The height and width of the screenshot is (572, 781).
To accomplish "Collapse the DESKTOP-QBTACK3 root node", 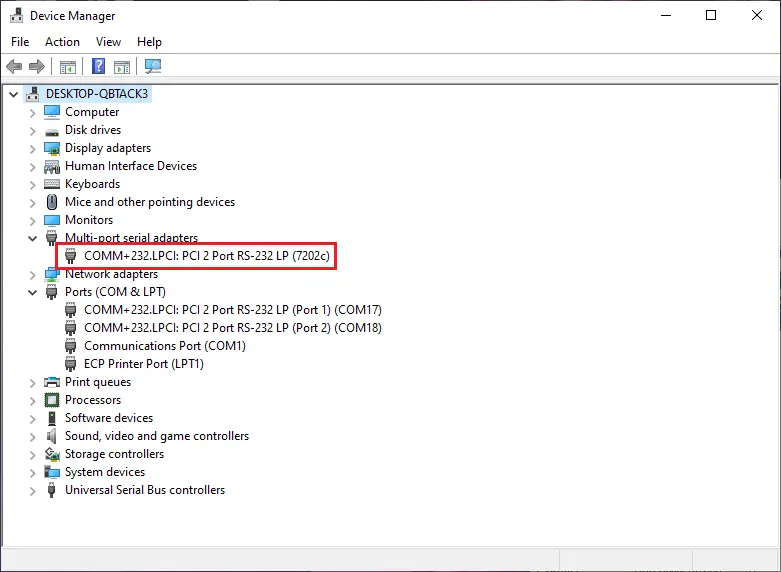I will [x=14, y=94].
